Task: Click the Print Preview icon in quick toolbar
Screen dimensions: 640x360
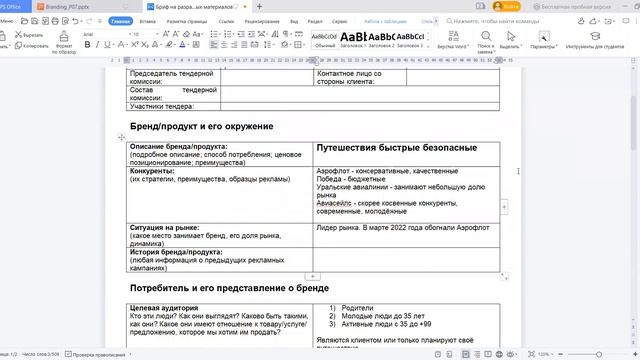Action: [x=65, y=21]
